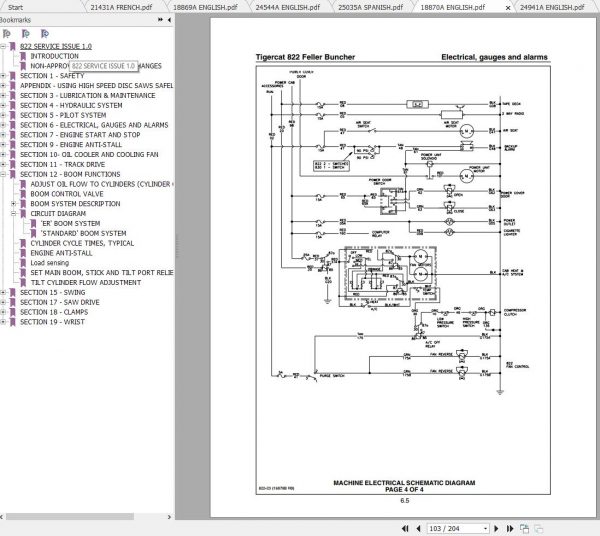Open 822 SERVICE ISSUE 1.0 bookmark
Viewport: 600px width, 536px height.
[56, 46]
